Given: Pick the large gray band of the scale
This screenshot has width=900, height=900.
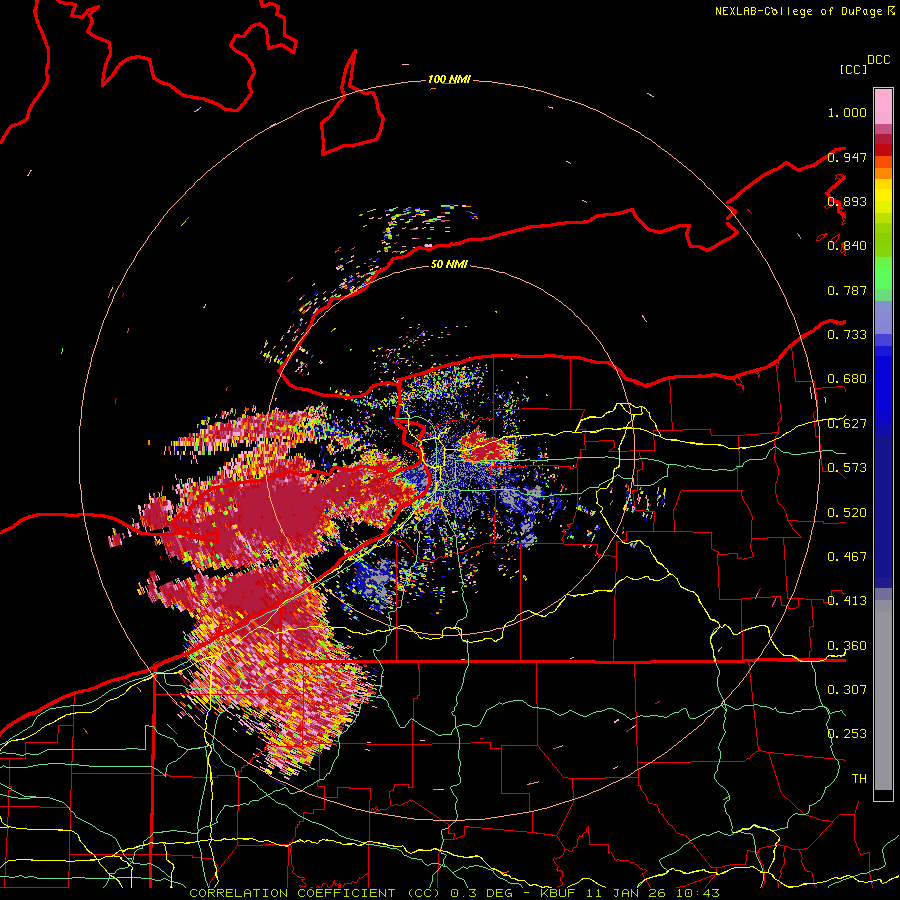Looking at the screenshot, I should tap(883, 695).
